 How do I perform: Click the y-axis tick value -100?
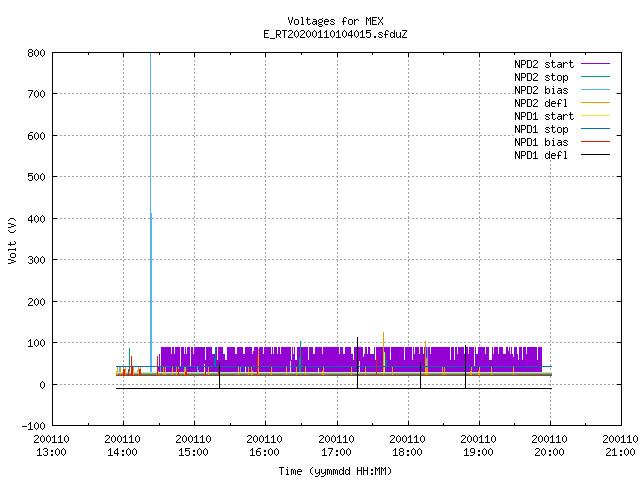coord(33,426)
